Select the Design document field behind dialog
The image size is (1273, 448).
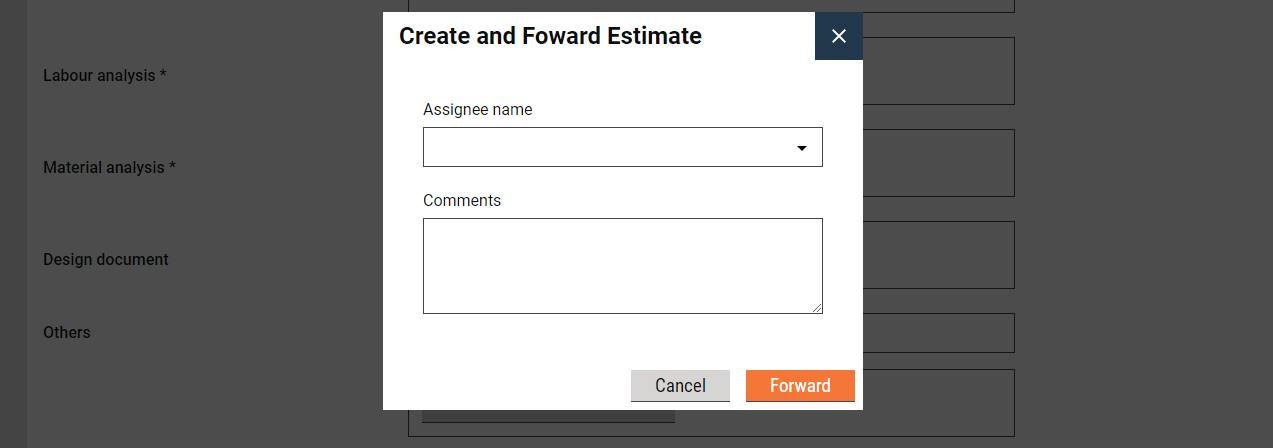point(938,255)
